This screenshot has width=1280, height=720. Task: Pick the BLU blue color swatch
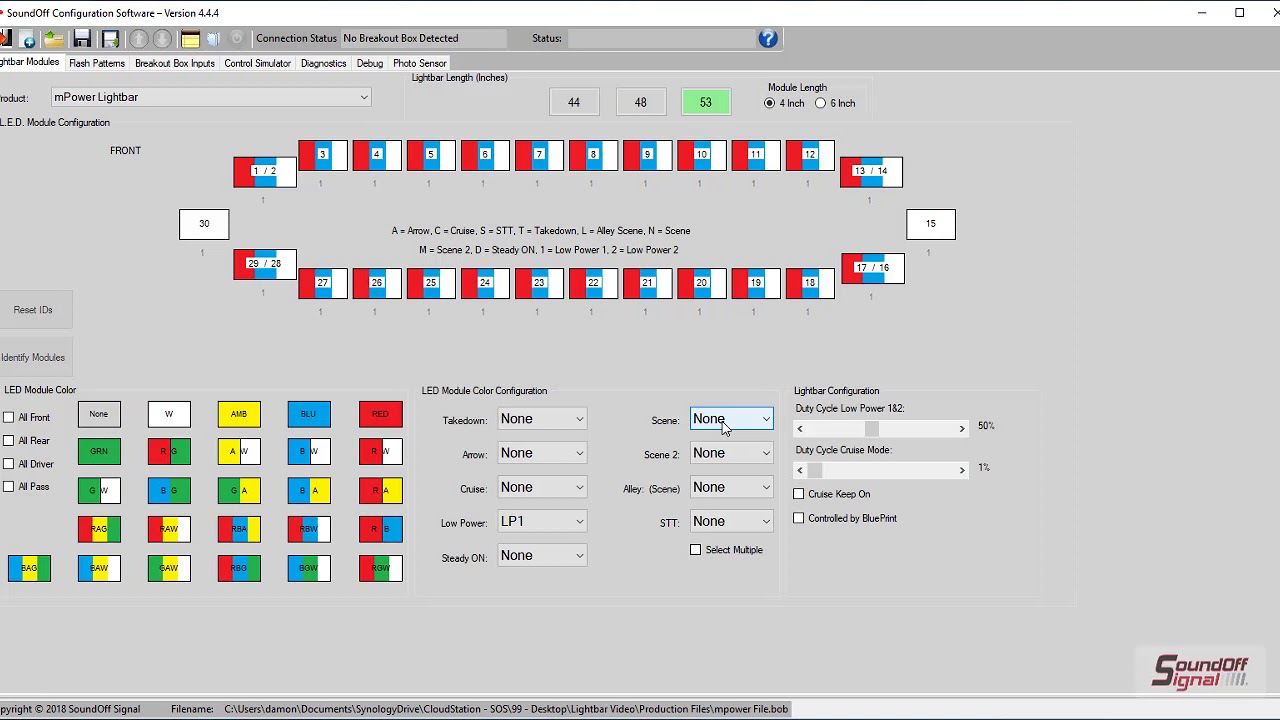[x=309, y=414]
